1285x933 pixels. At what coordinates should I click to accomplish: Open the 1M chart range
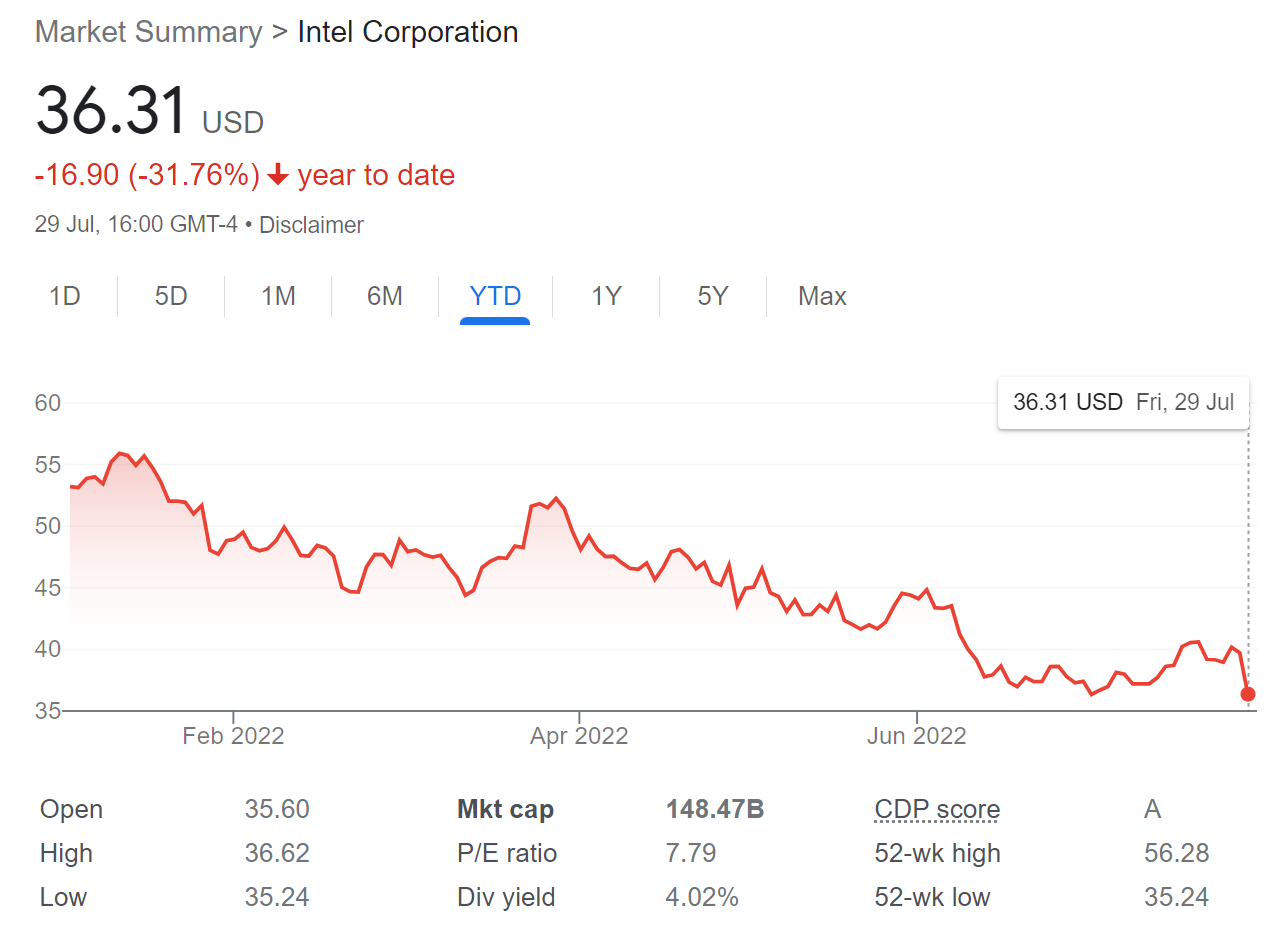(278, 297)
